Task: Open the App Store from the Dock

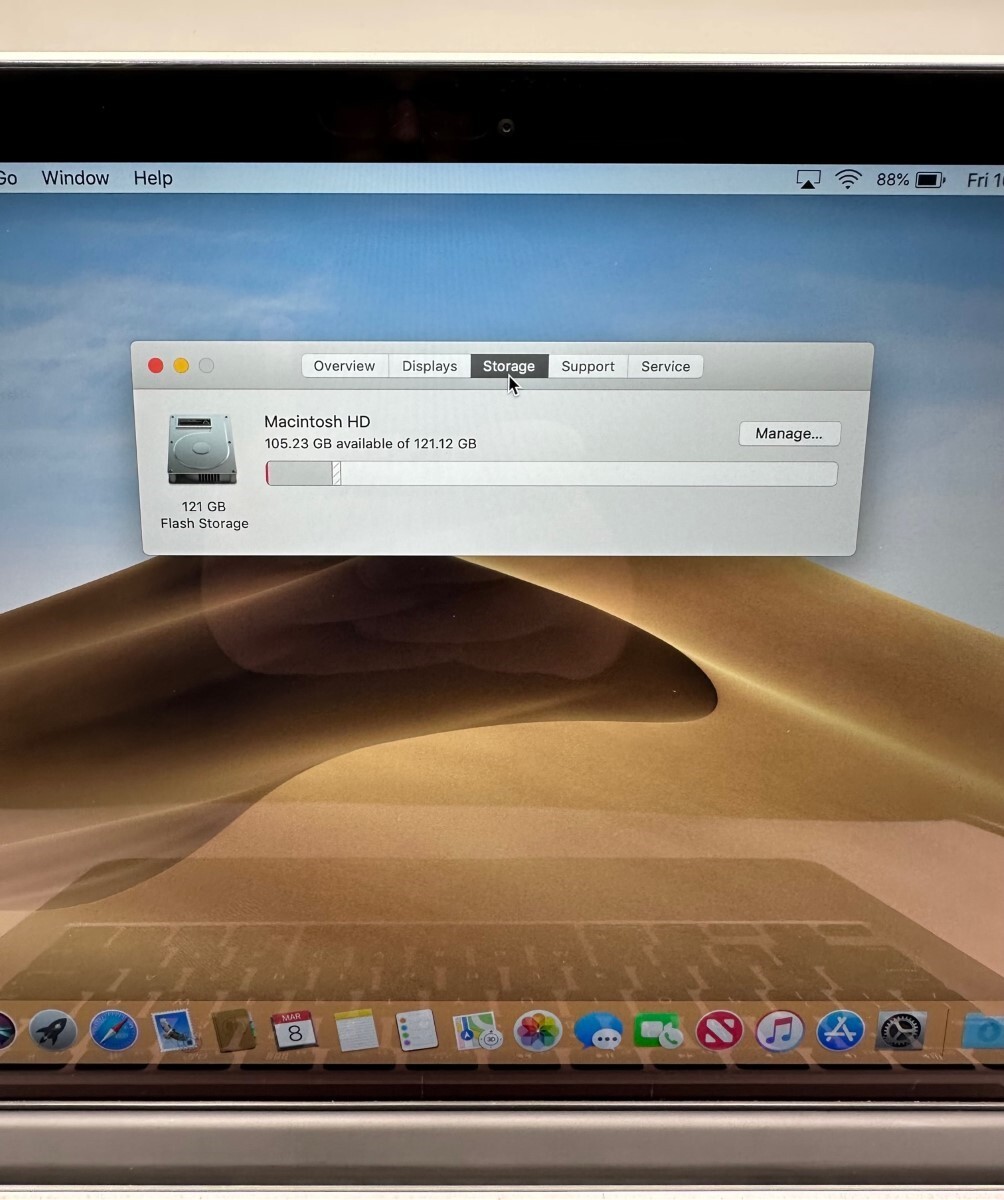Action: click(x=840, y=1030)
